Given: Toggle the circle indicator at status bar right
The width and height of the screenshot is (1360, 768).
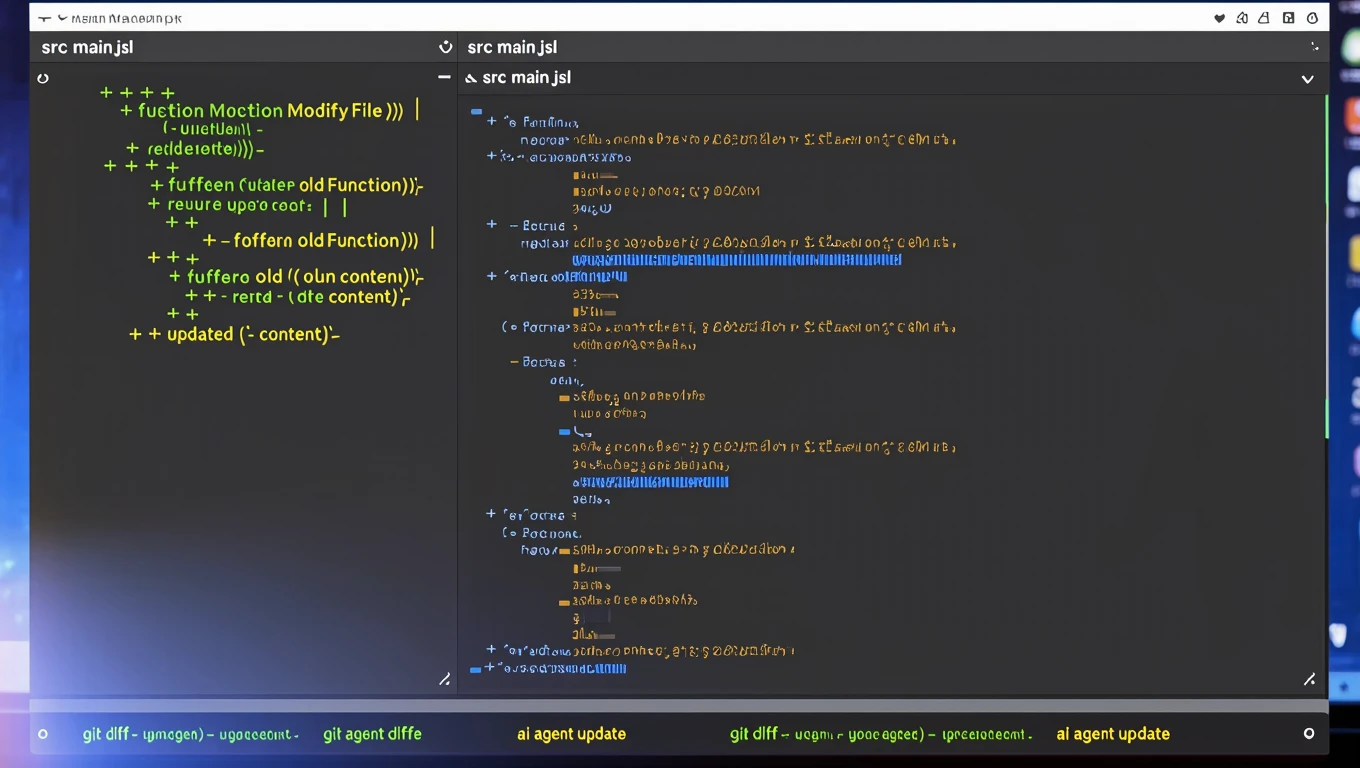Looking at the screenshot, I should (1309, 734).
